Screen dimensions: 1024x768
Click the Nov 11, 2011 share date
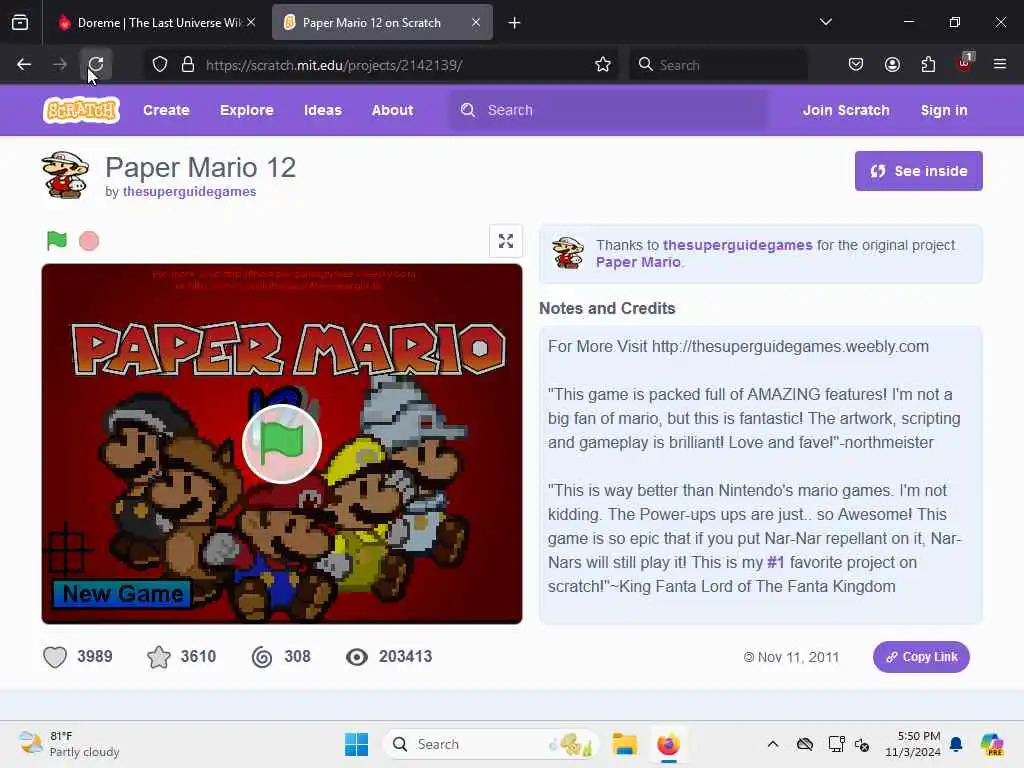798,657
